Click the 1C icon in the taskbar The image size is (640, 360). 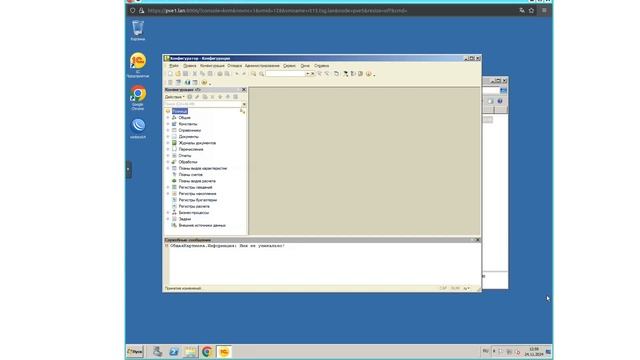[224, 351]
